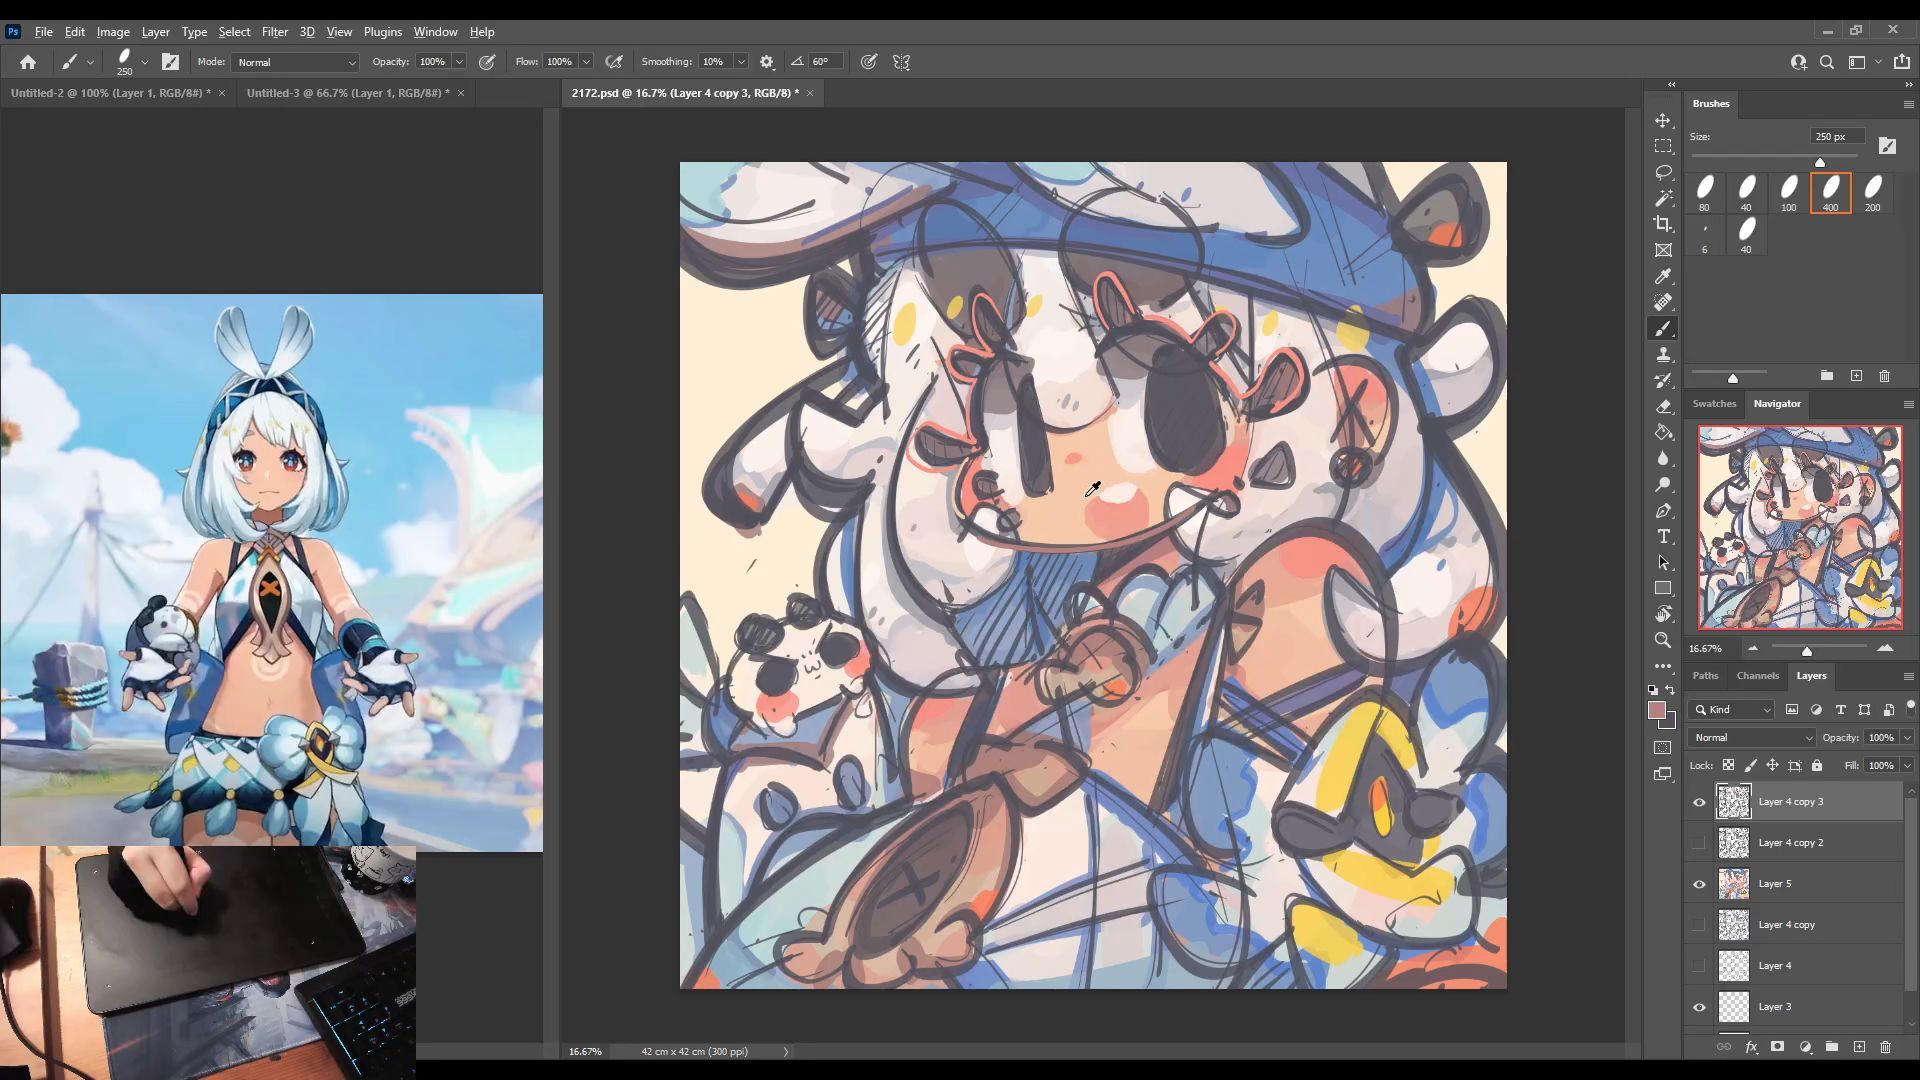Select the Crop tool
Screen dimensions: 1920x1080
click(1663, 224)
